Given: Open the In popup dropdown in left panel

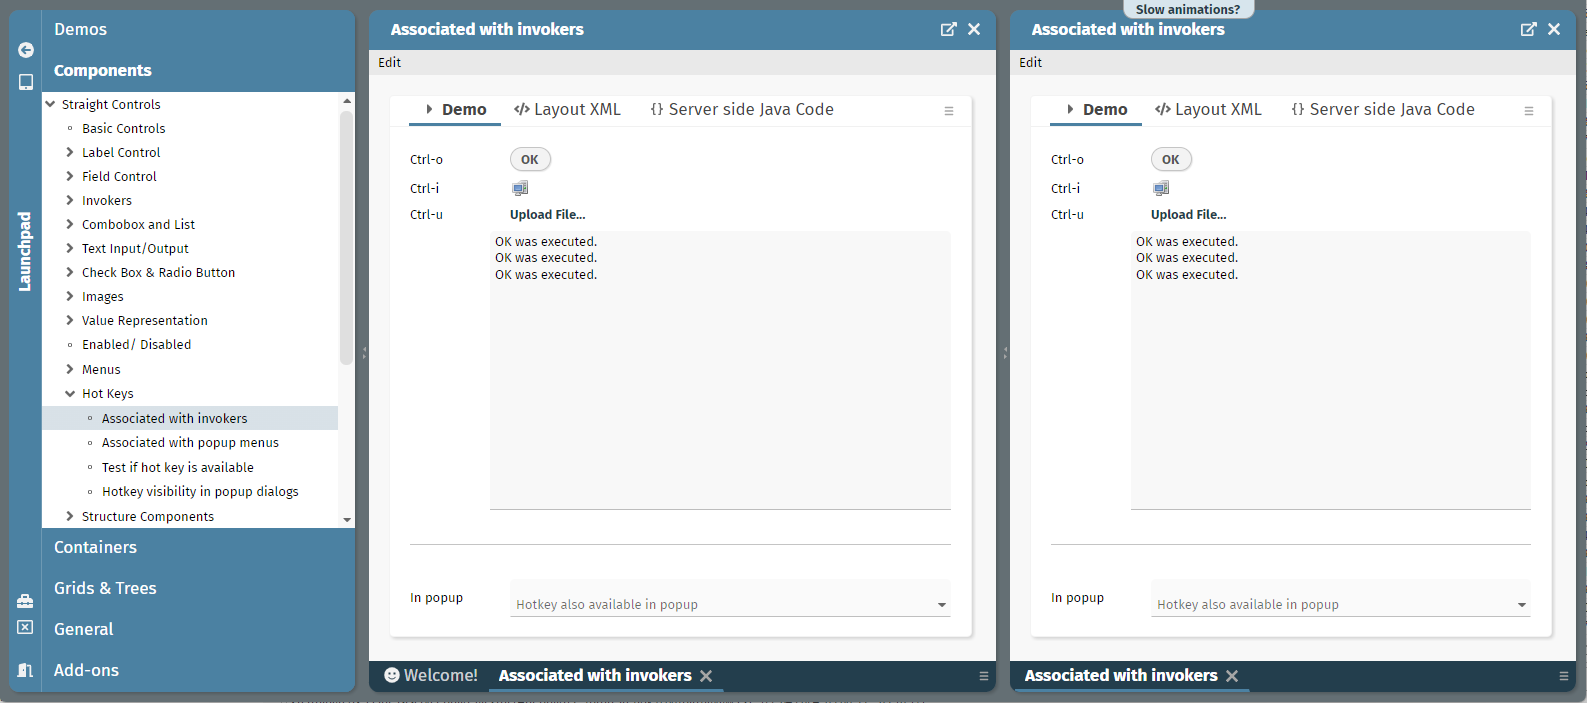Looking at the screenshot, I should tap(941, 605).
